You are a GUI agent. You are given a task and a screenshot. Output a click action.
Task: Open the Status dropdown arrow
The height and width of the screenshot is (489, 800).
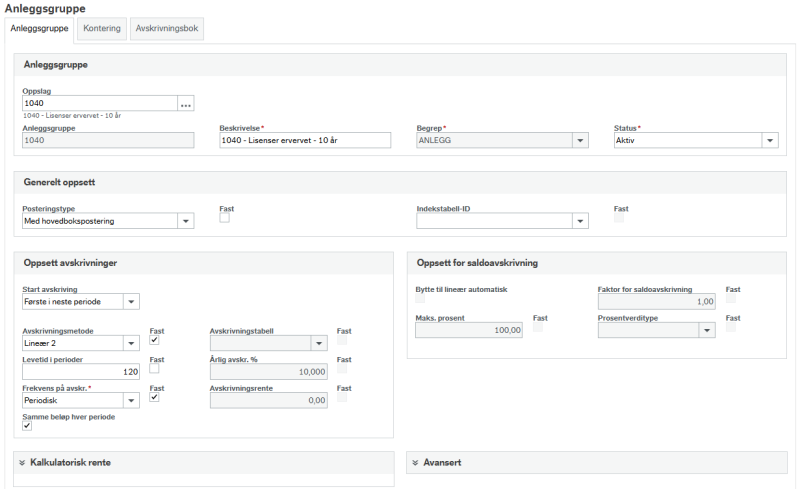(x=770, y=140)
